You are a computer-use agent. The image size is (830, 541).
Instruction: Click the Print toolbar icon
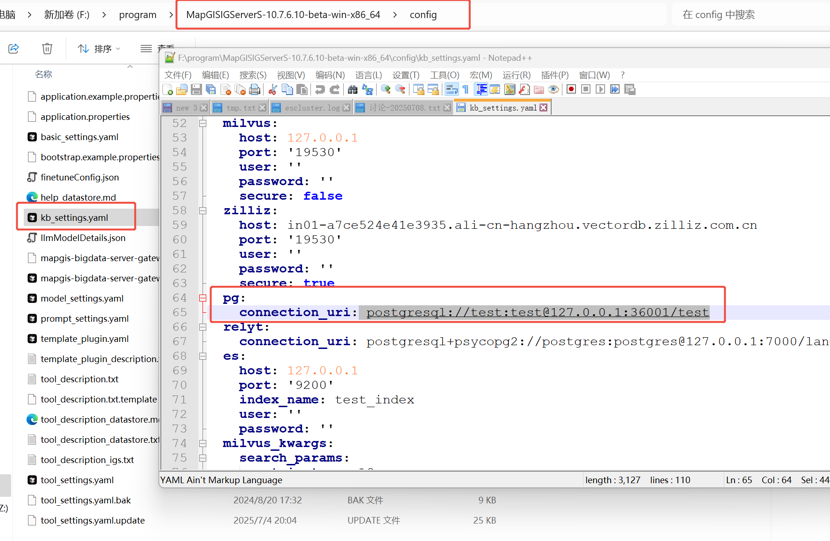(x=255, y=90)
